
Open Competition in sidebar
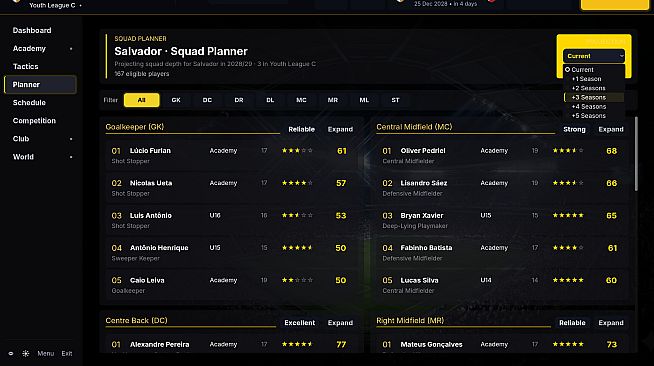pyautogui.click(x=40, y=120)
